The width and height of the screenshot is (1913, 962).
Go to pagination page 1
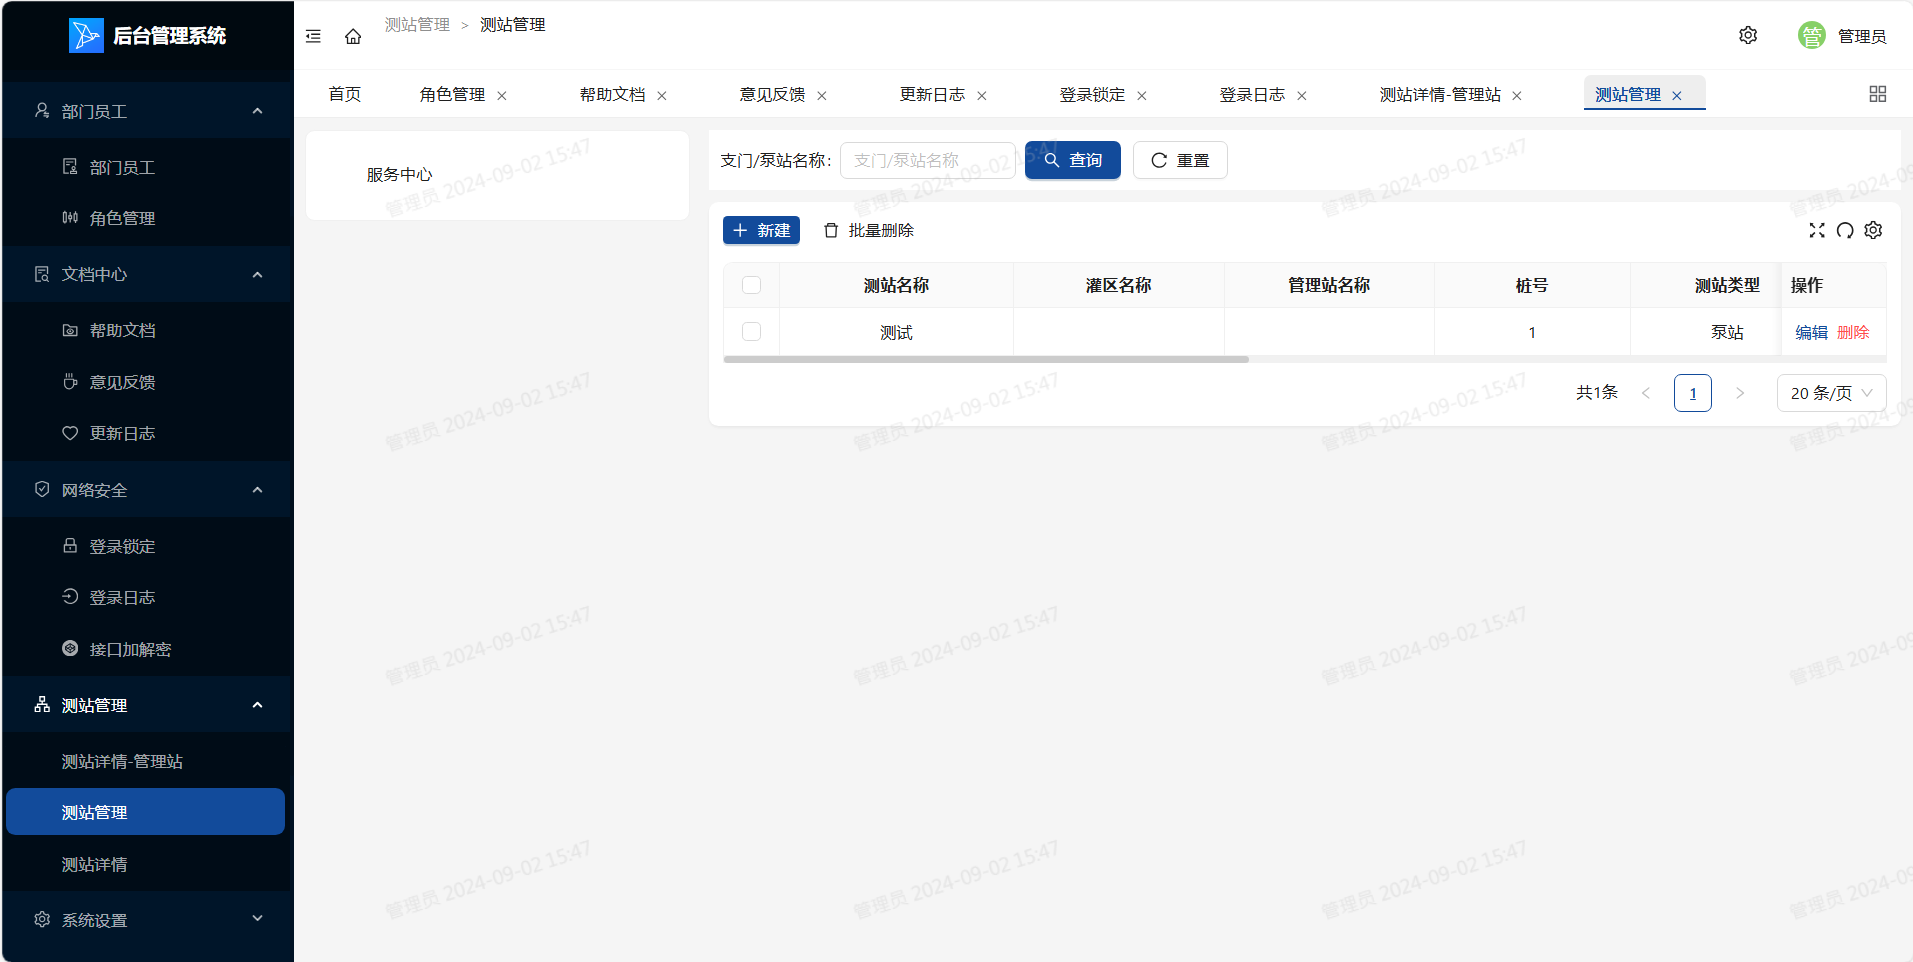coord(1693,393)
